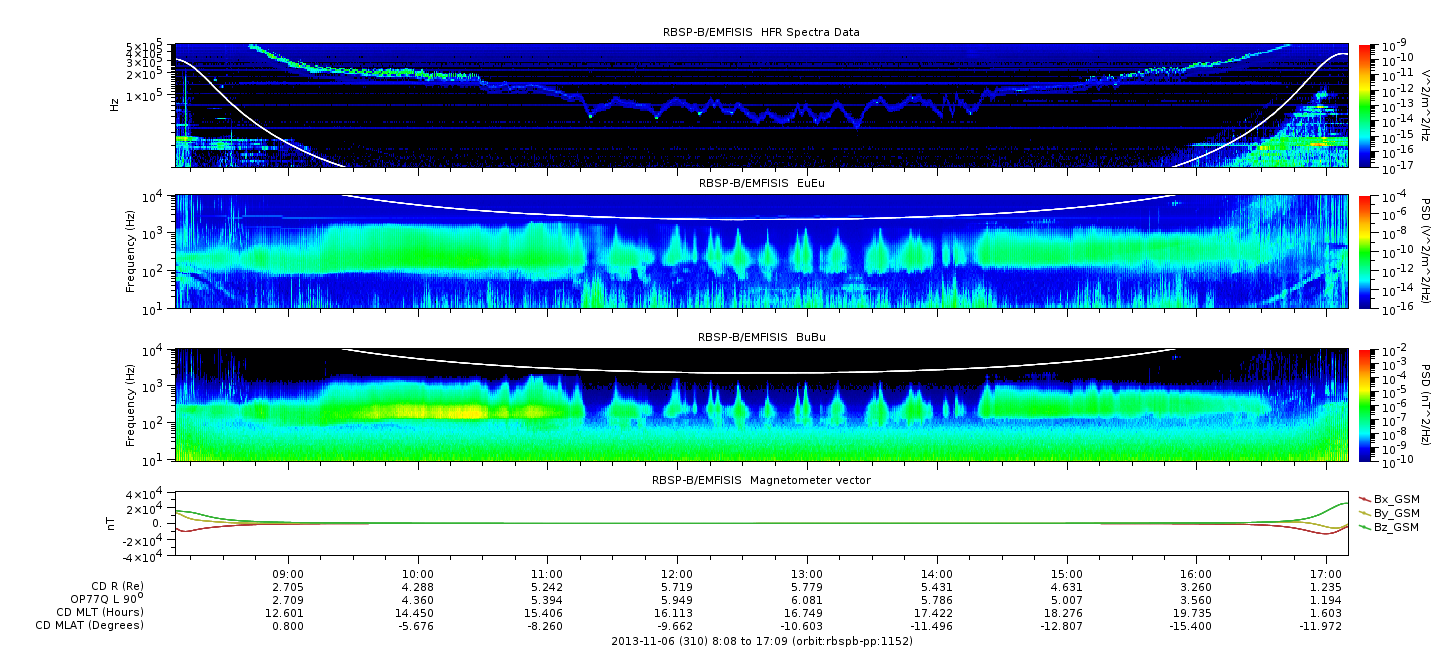
Task: Select the Bx_GSM legend entry
Action: pyautogui.click(x=1395, y=499)
